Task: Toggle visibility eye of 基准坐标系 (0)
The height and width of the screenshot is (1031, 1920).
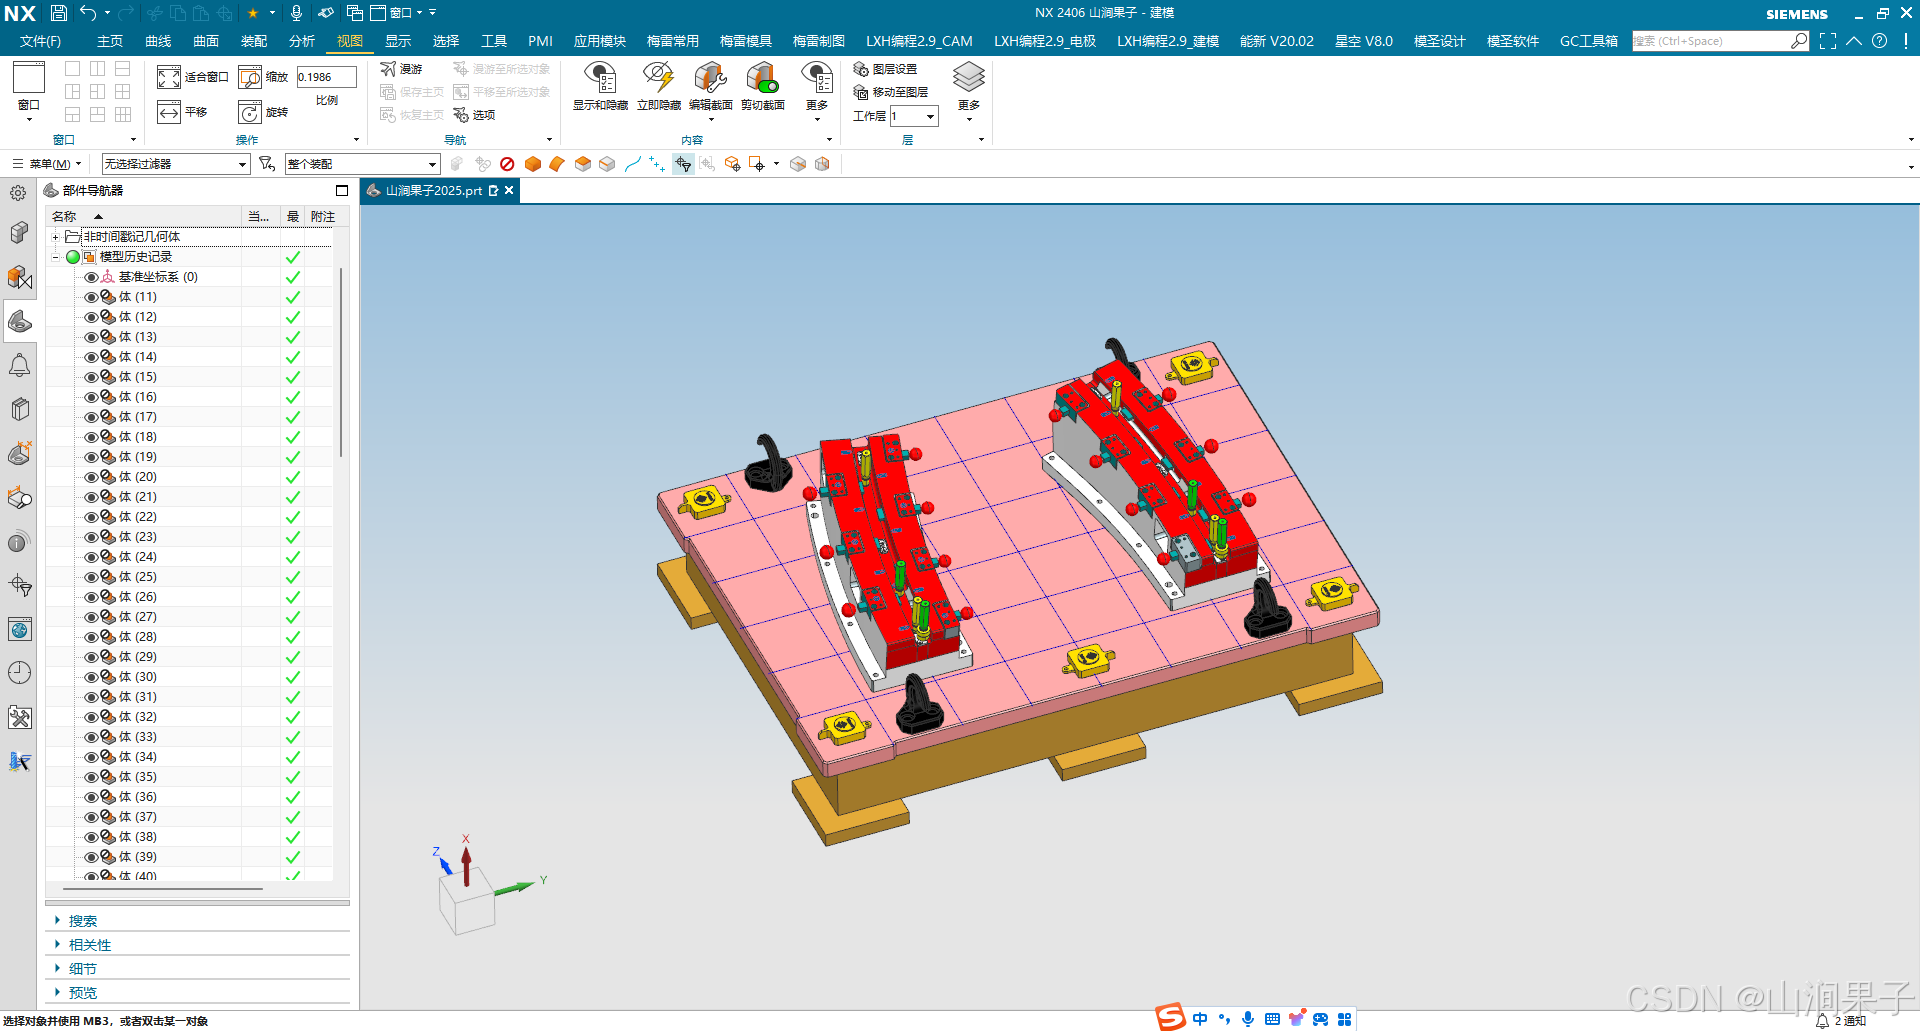Action: (x=91, y=277)
